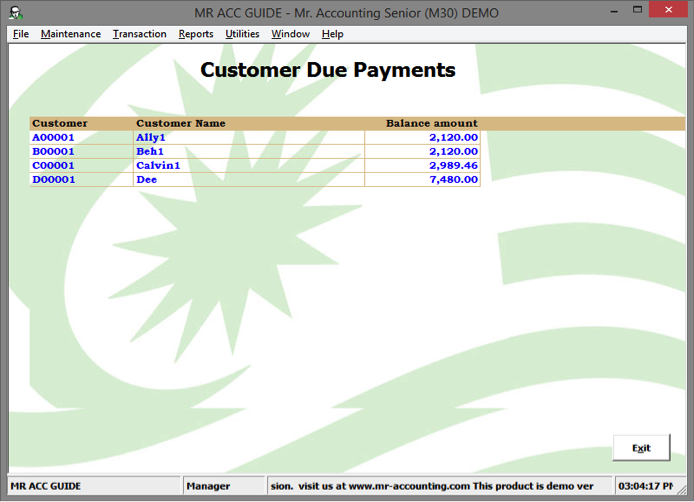The height and width of the screenshot is (502, 694).
Task: Close the MR ACC GUIDE window
Action: click(x=668, y=9)
